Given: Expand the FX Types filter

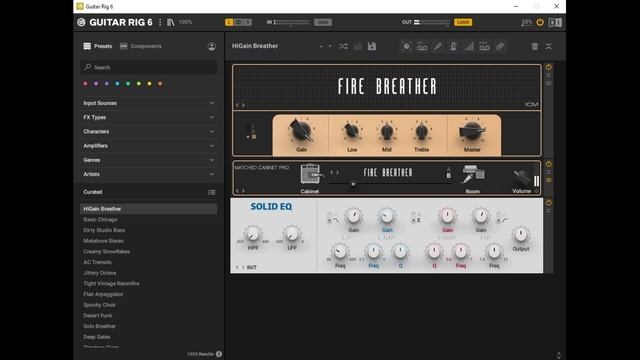Looking at the screenshot, I should click(149, 118).
